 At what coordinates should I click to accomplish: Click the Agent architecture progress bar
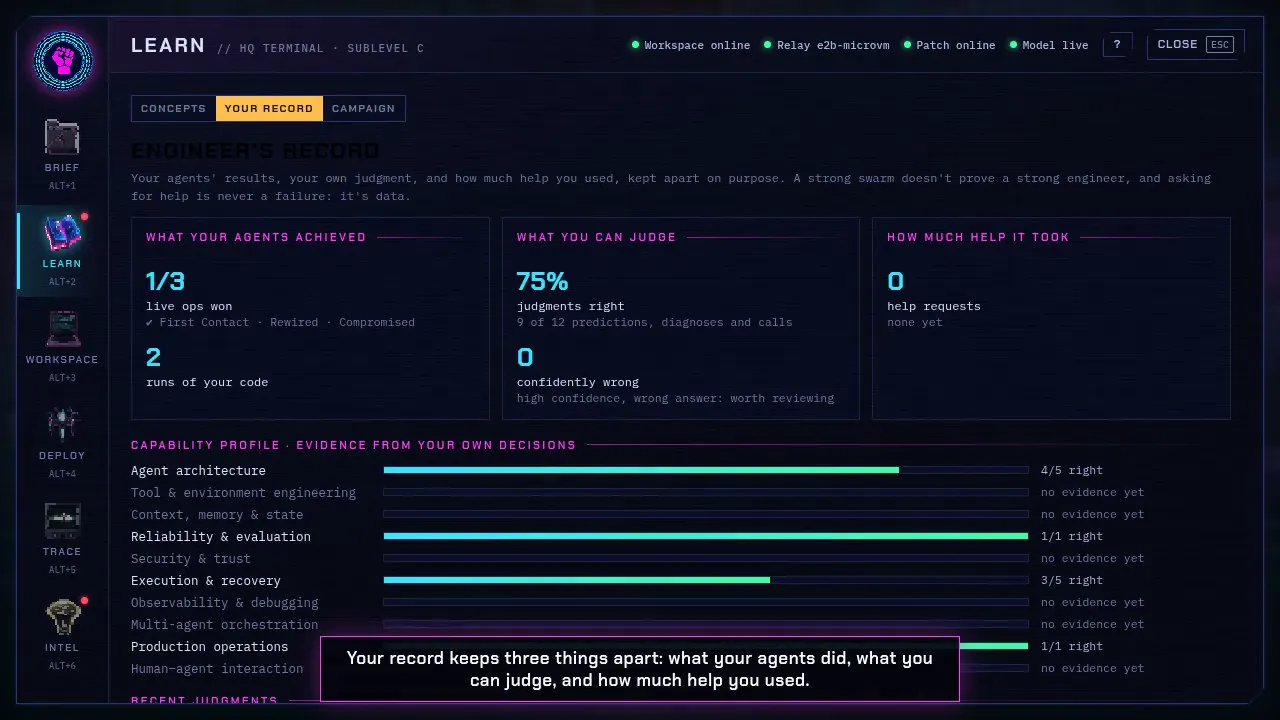706,470
